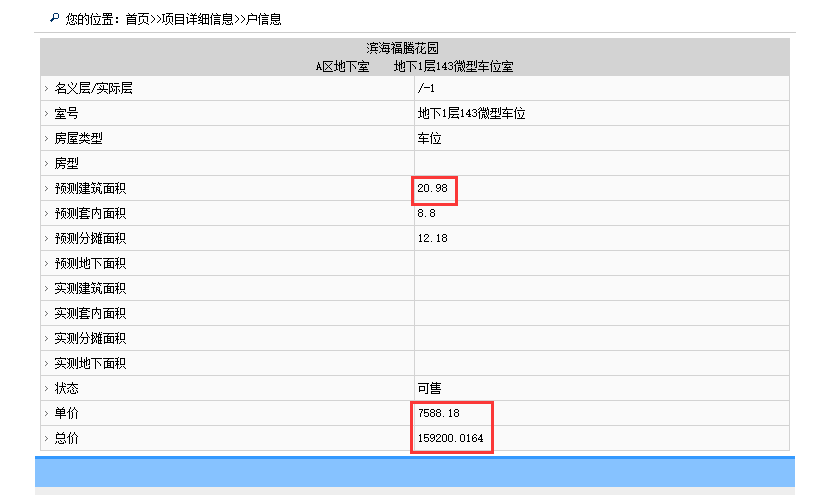
Task: Select the 房屋类型 label
Action: [79, 138]
